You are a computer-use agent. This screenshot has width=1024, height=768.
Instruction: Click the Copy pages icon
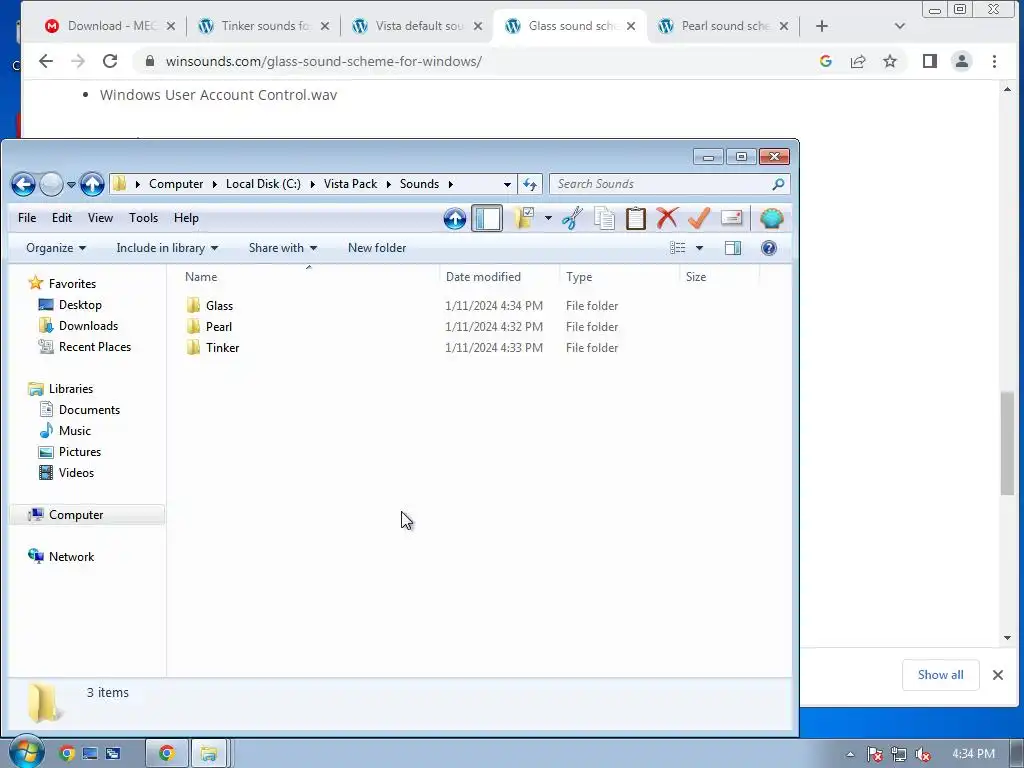pos(604,218)
